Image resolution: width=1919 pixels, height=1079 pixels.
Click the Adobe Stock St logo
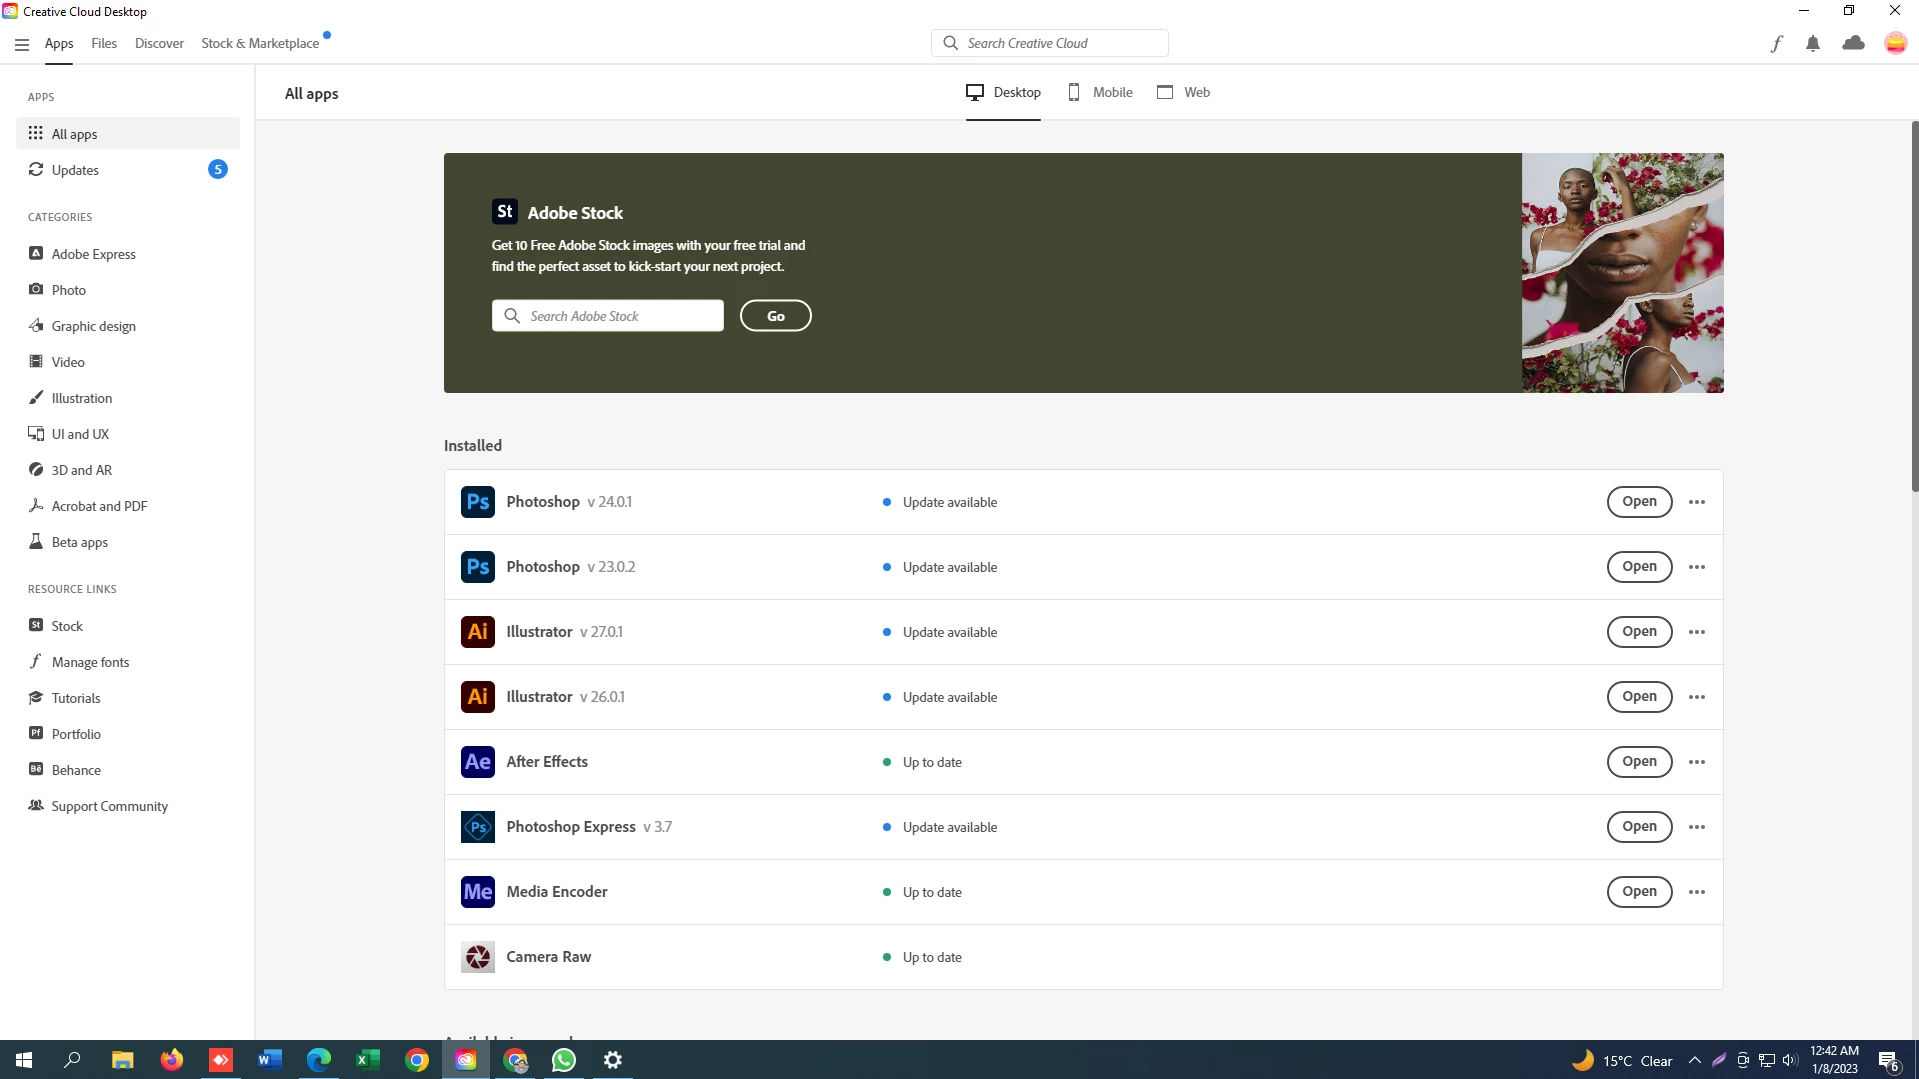pyautogui.click(x=505, y=212)
